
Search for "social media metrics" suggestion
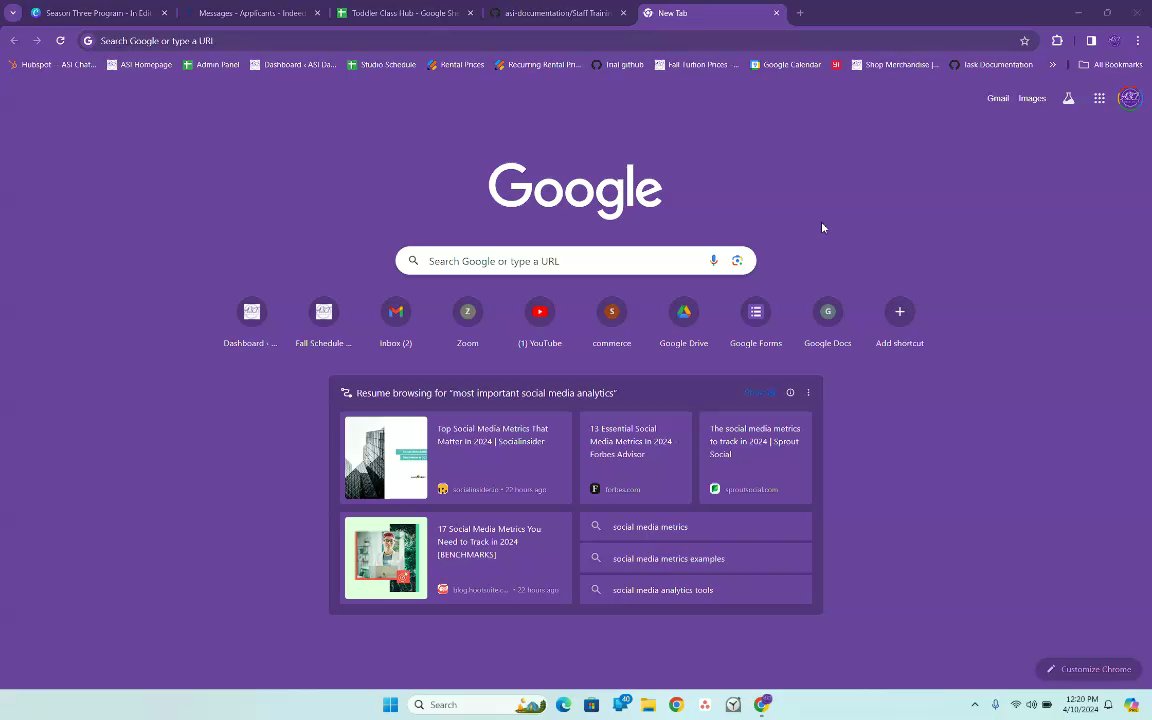[696, 527]
